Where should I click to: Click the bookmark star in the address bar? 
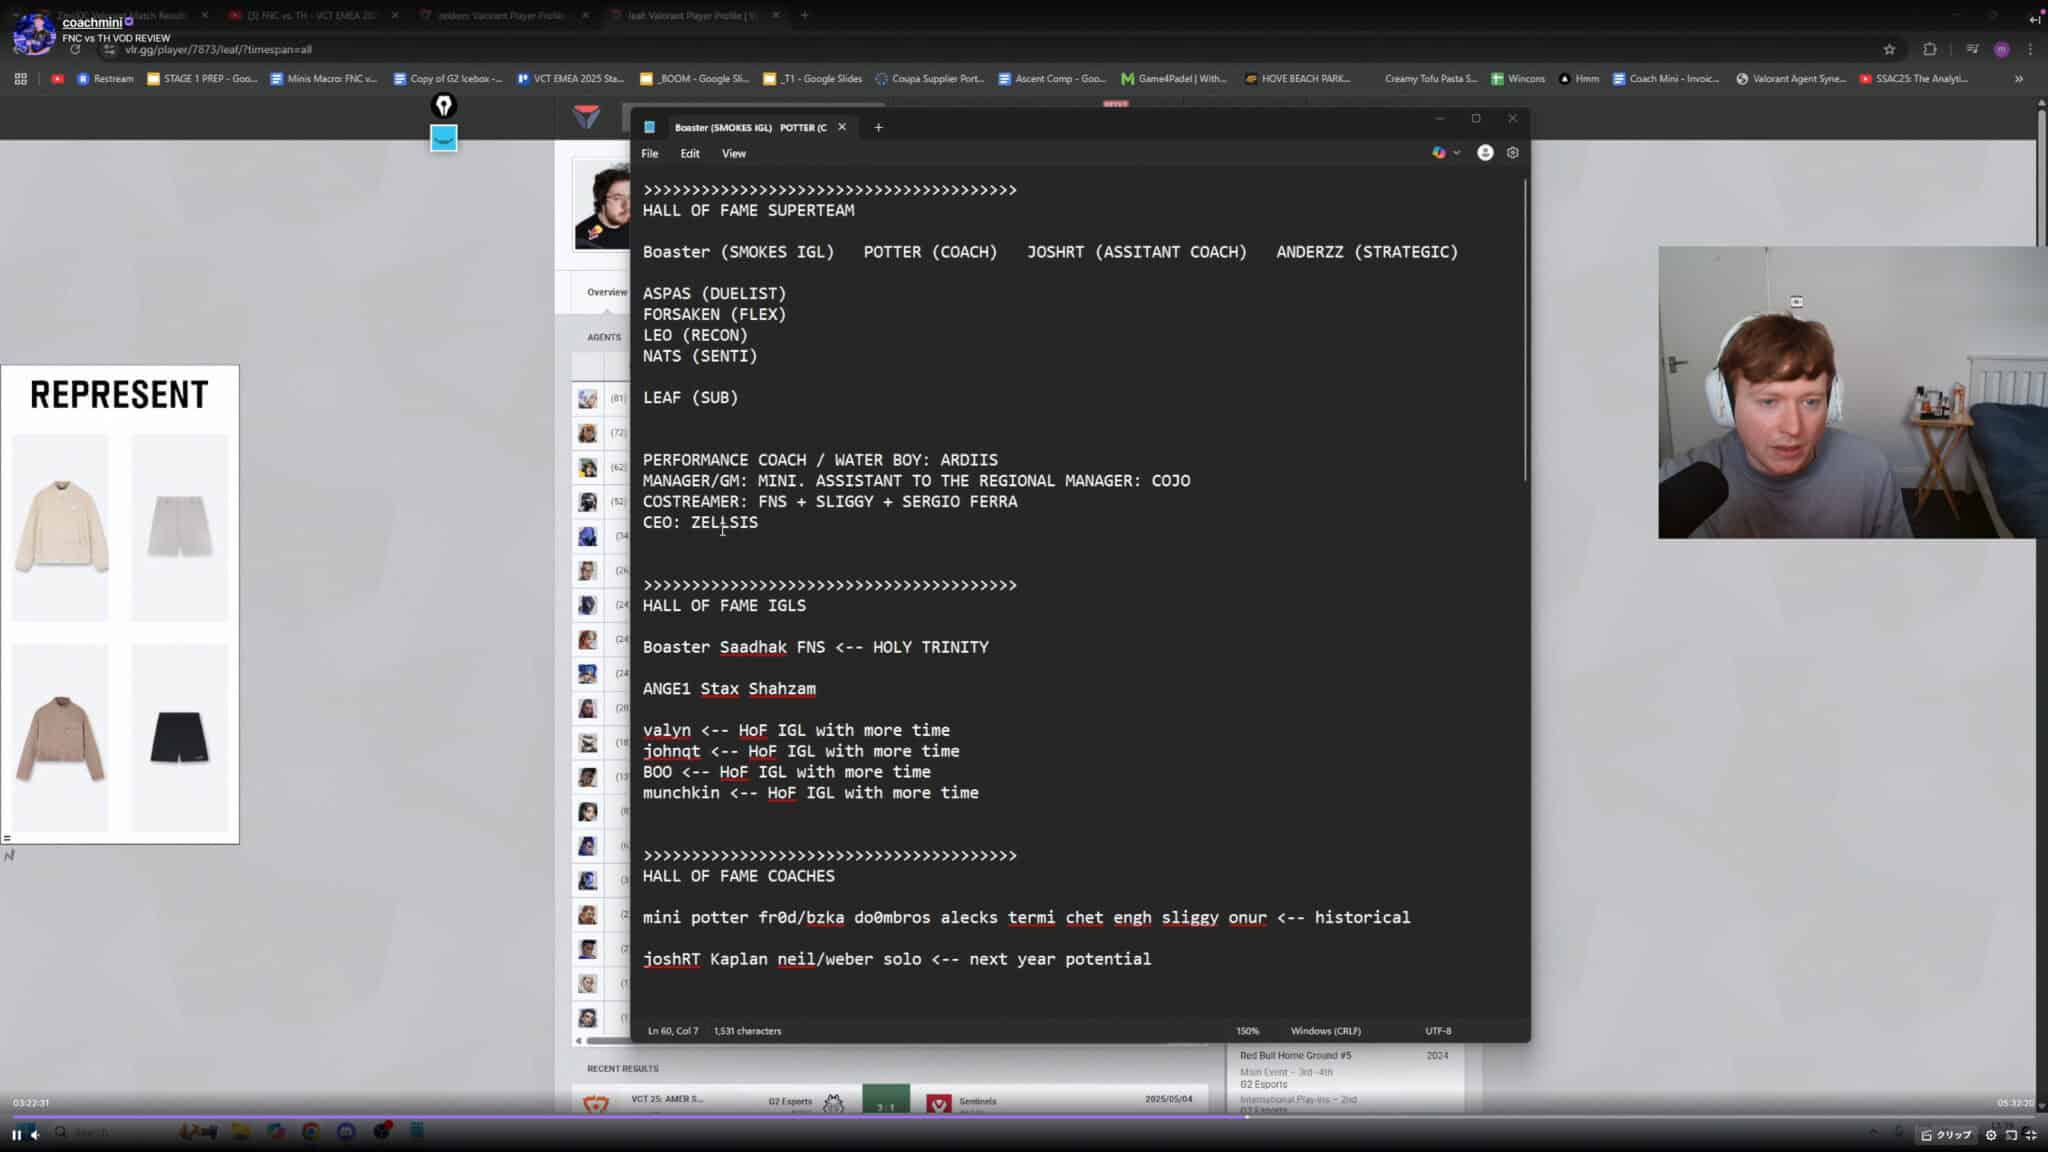pyautogui.click(x=1889, y=48)
